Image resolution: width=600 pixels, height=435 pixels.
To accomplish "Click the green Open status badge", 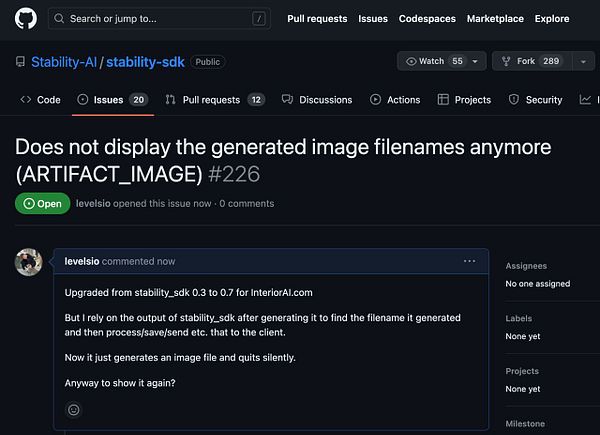I will coord(42,204).
